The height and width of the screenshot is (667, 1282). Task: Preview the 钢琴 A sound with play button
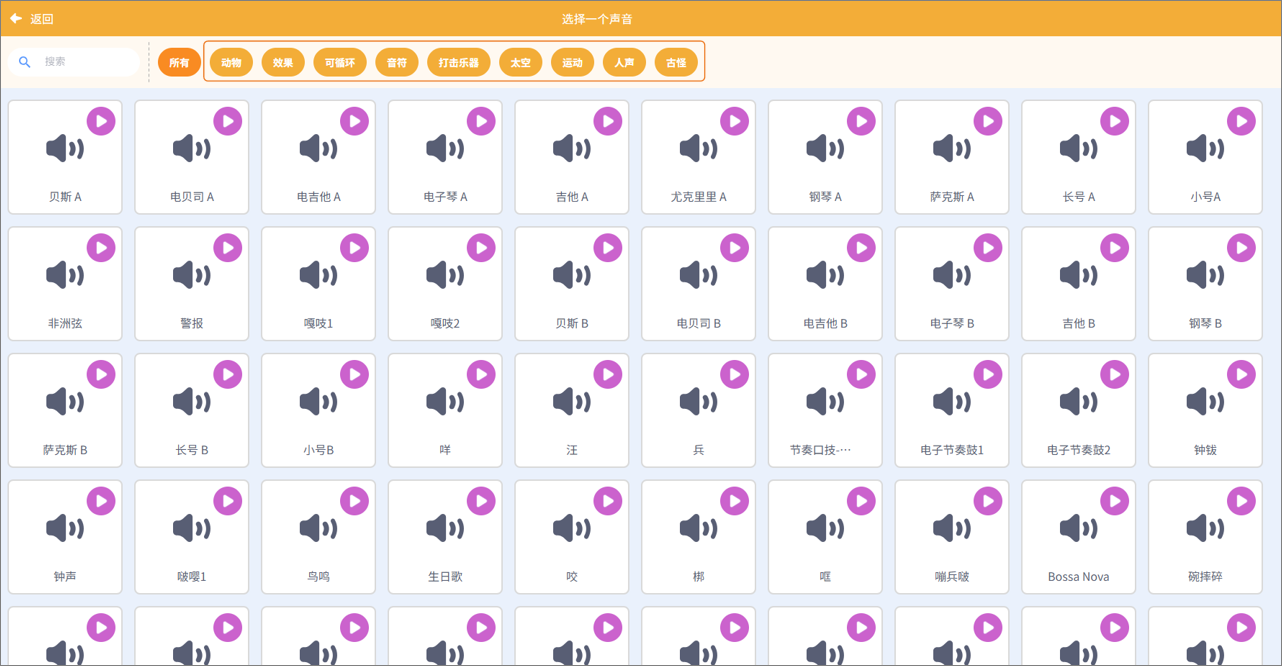point(861,121)
